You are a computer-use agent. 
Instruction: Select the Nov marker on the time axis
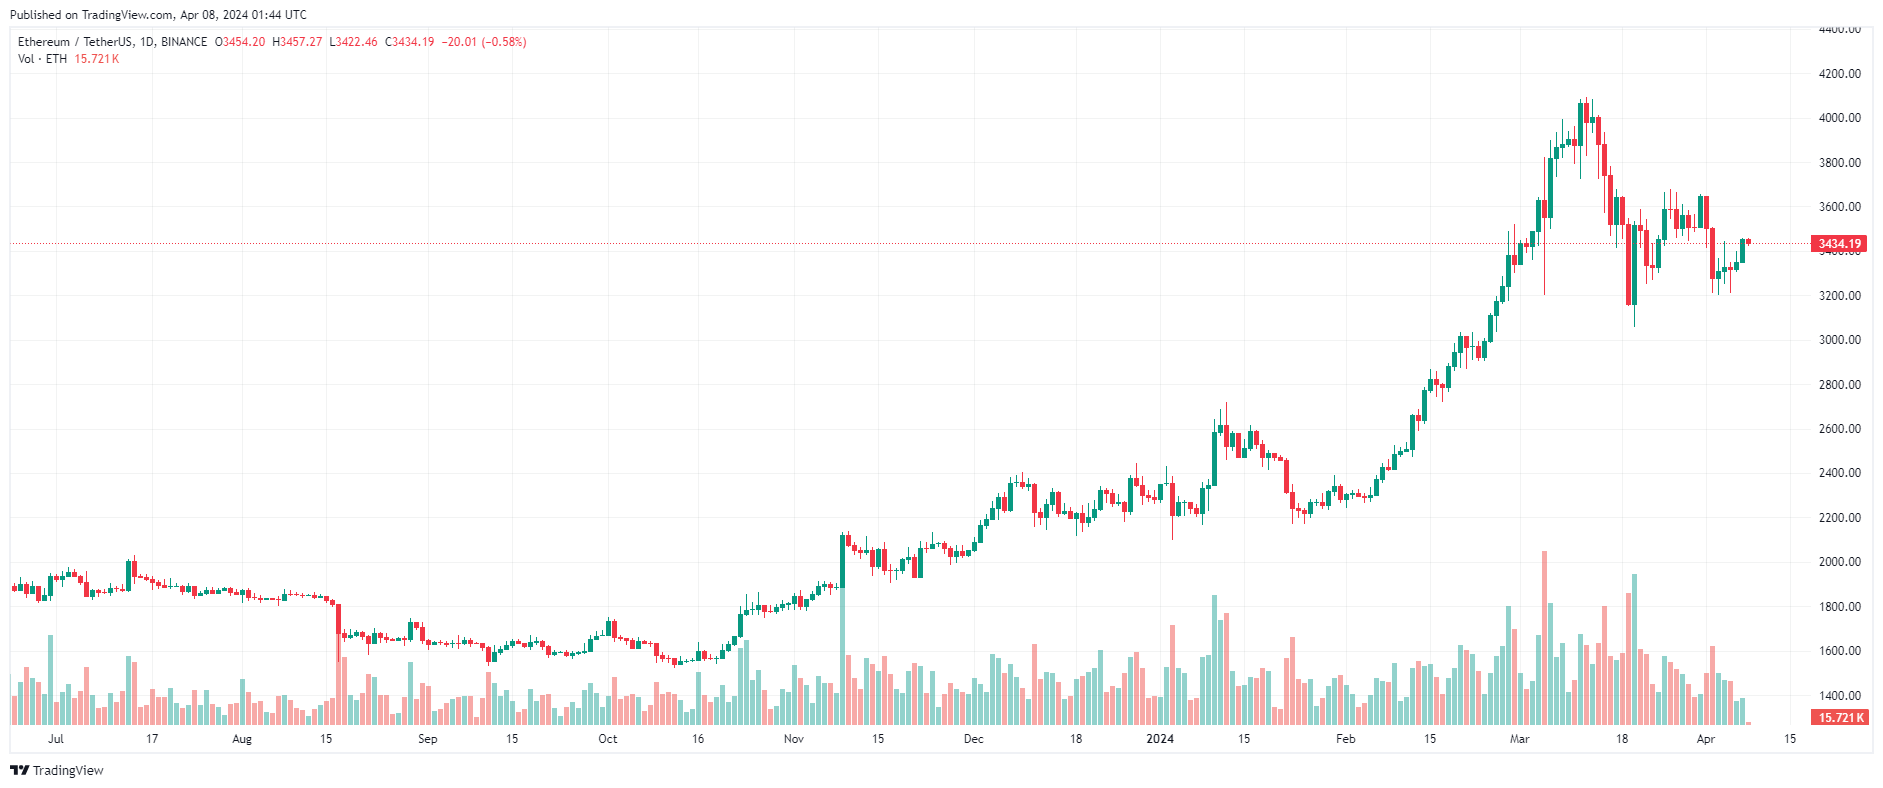[794, 739]
